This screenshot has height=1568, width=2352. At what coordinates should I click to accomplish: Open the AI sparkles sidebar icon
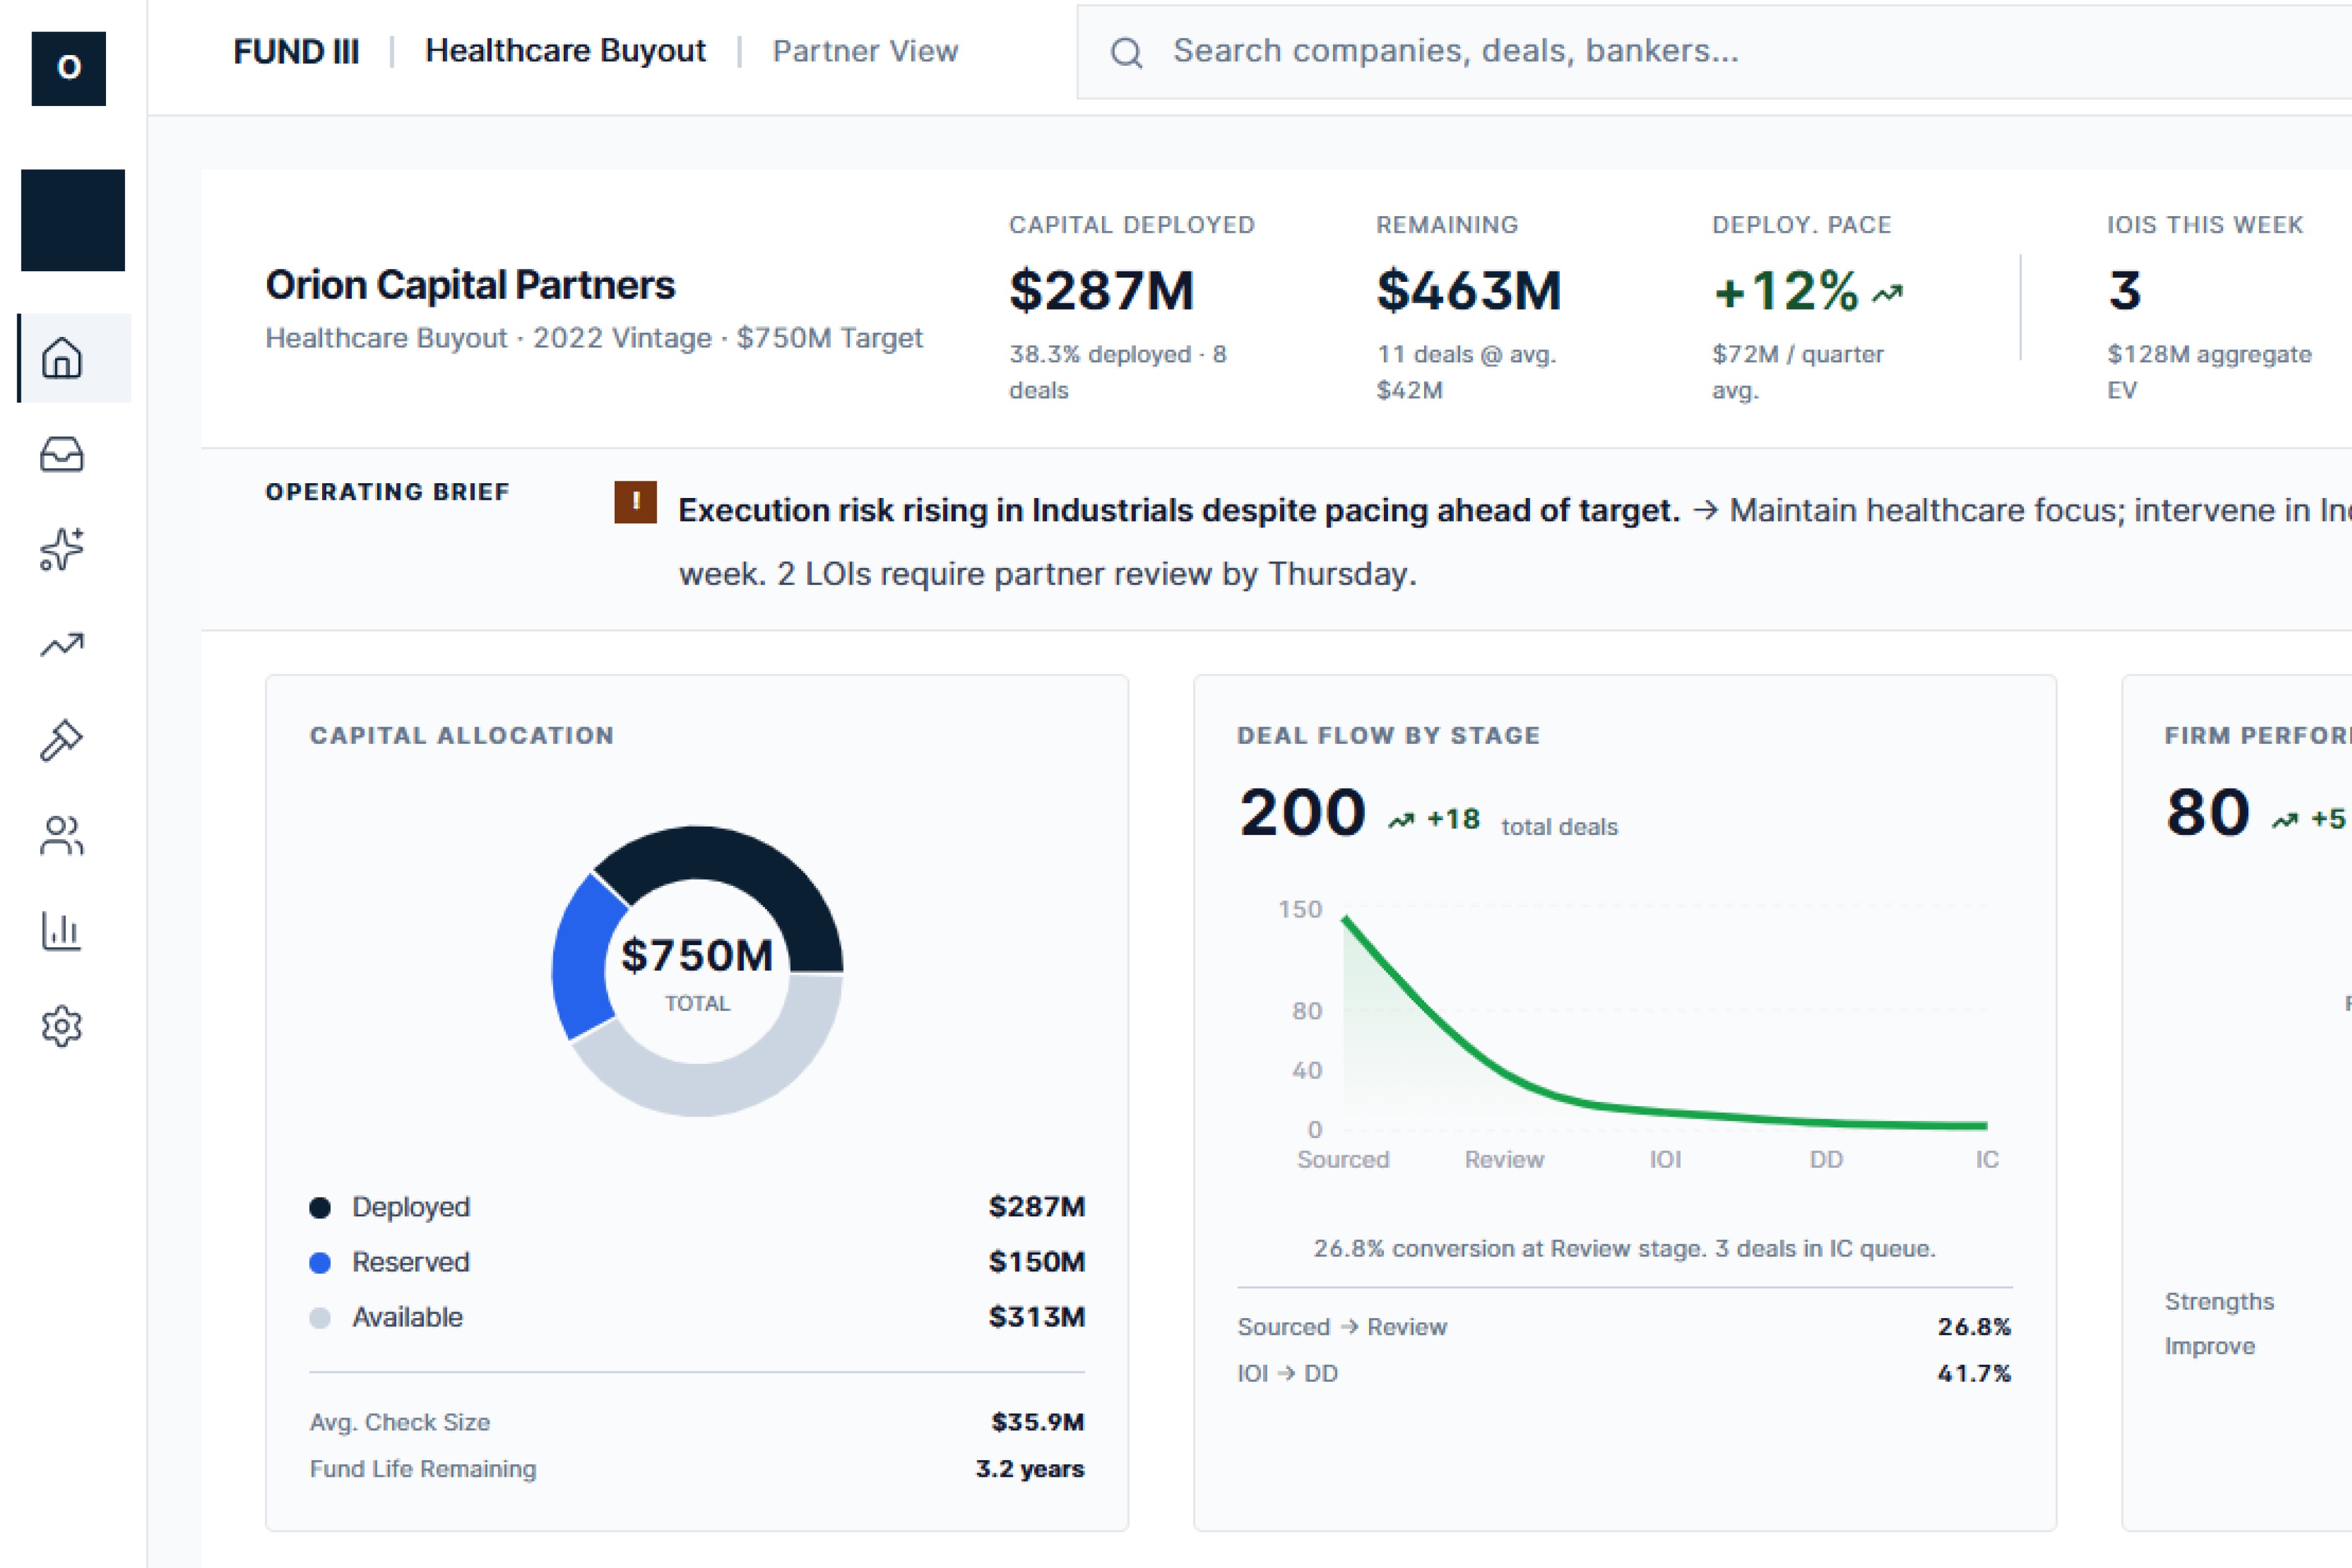(62, 549)
